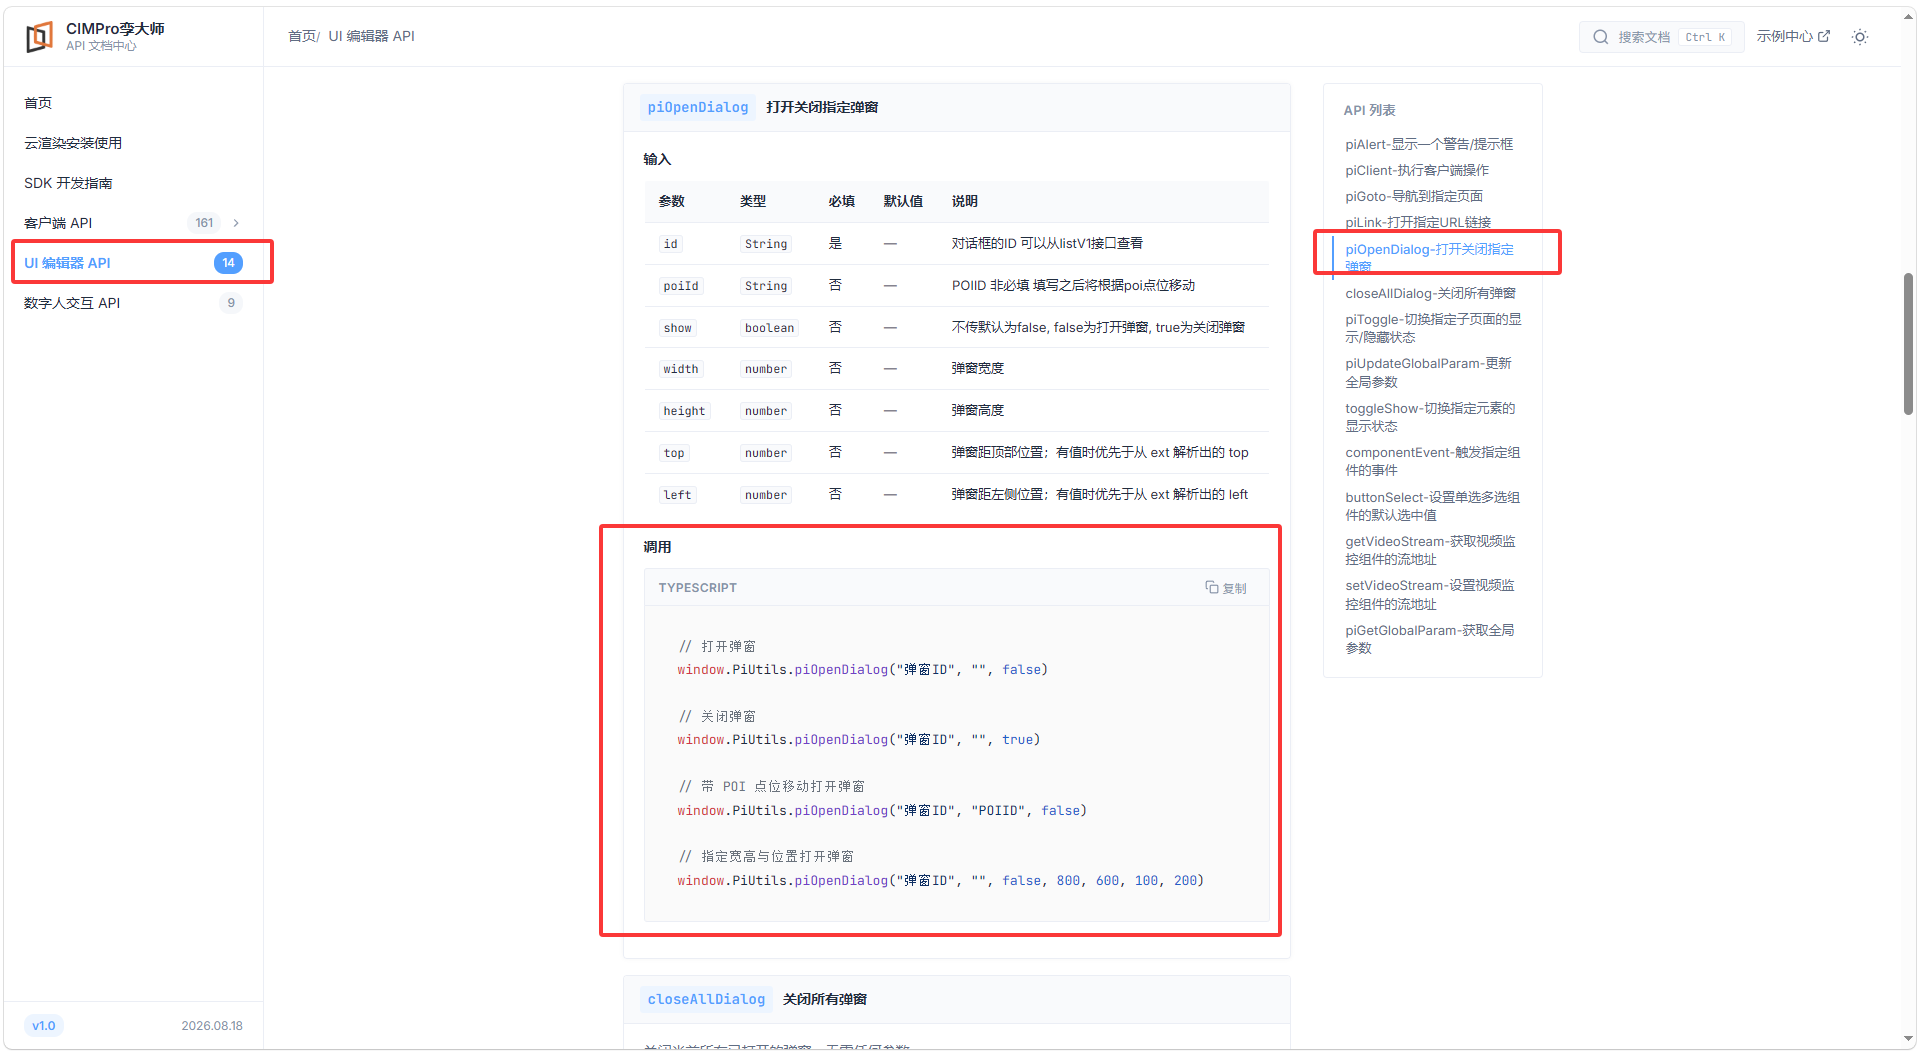Viewport: 1920px width, 1053px height.
Task: Click the 搜索文档 search box
Action: pyautogui.click(x=1661, y=37)
